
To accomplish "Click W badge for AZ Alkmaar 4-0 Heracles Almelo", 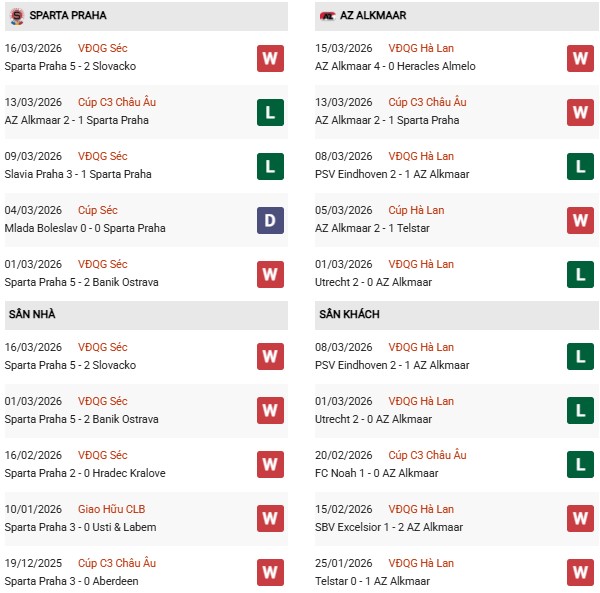I will (x=580, y=58).
